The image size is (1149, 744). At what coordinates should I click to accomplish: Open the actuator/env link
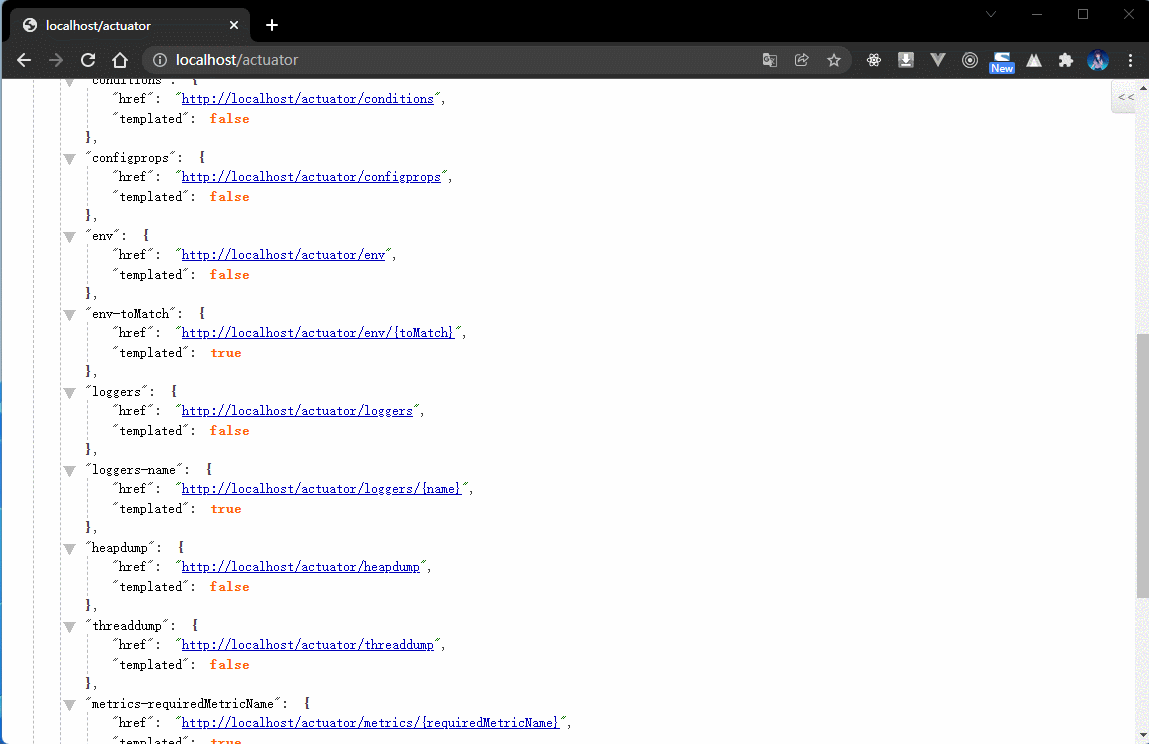pos(284,255)
